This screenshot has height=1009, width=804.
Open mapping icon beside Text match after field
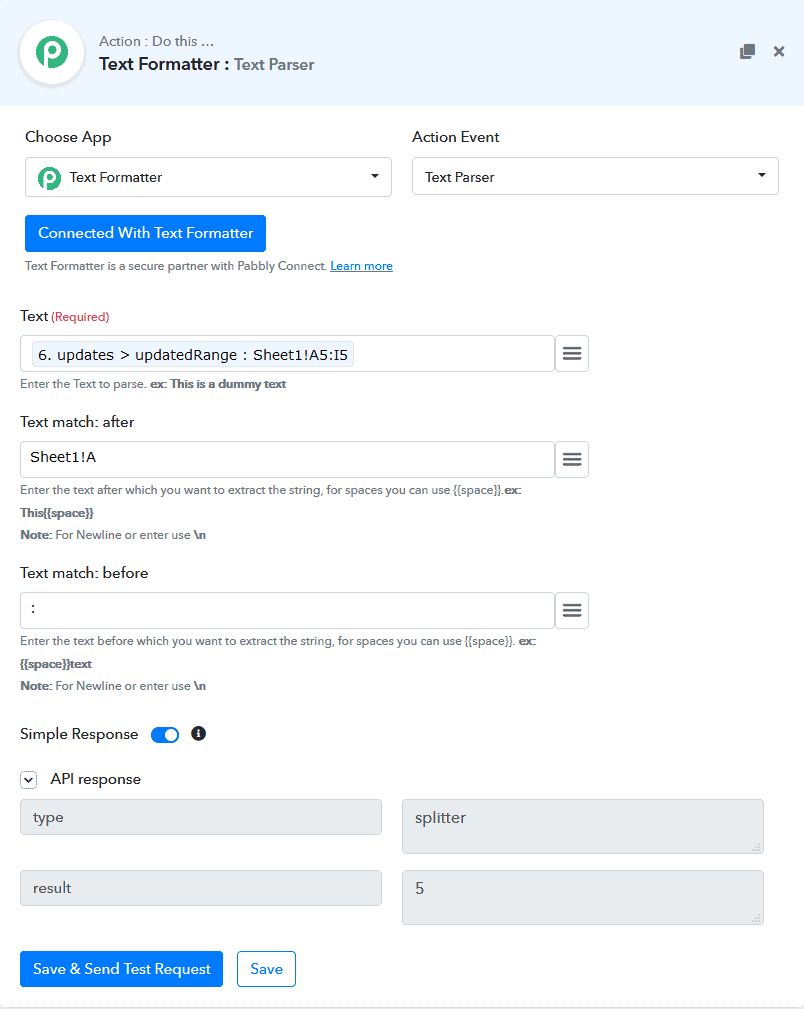coord(571,459)
